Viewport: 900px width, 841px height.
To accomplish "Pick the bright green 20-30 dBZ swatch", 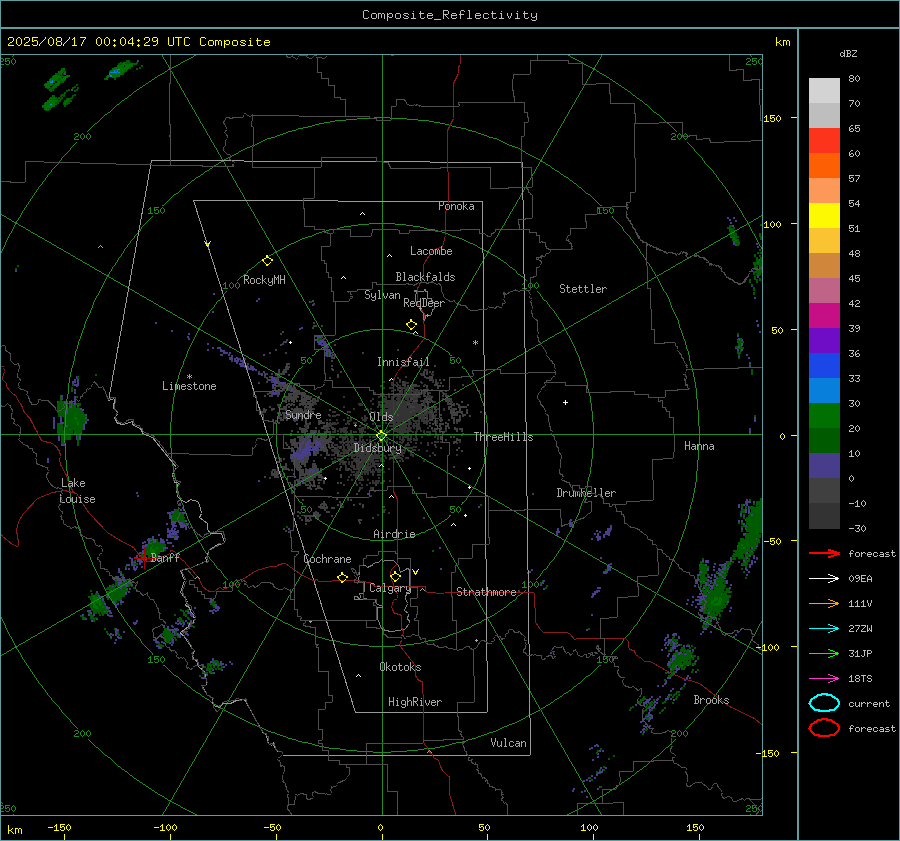I will coord(824,416).
